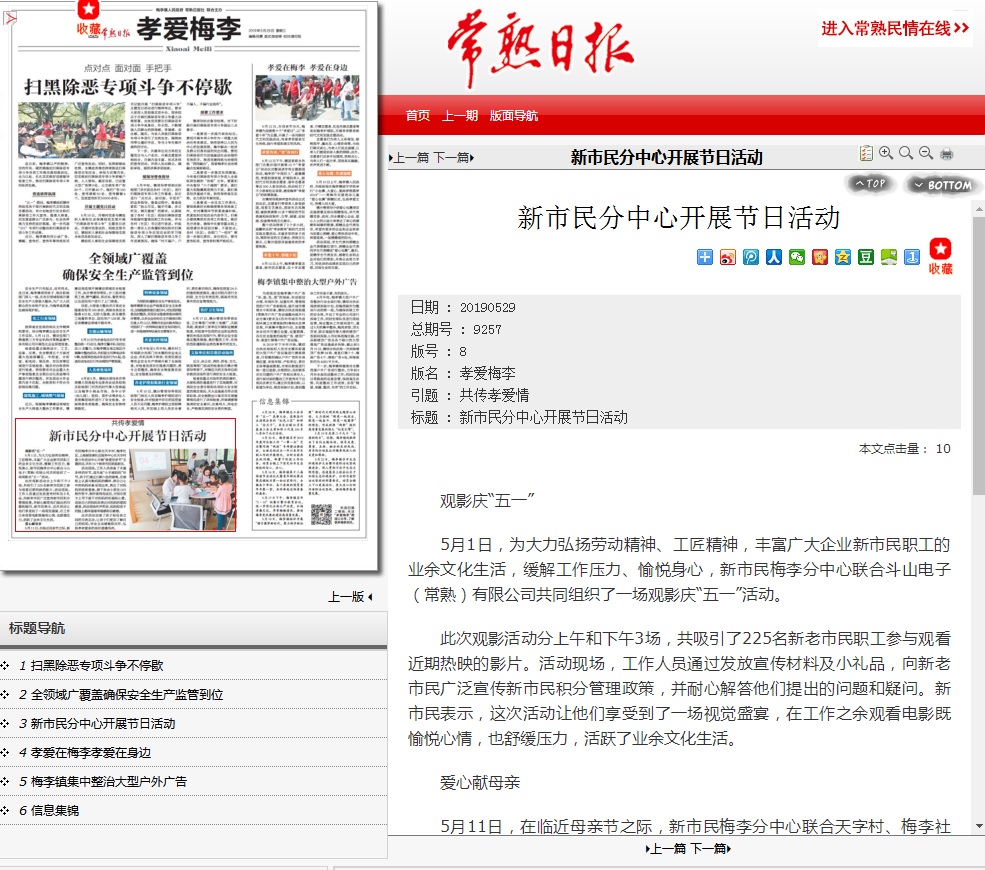Image resolution: width=985 pixels, height=870 pixels.
Task: Print the article using the printer icon
Action: 947,154
